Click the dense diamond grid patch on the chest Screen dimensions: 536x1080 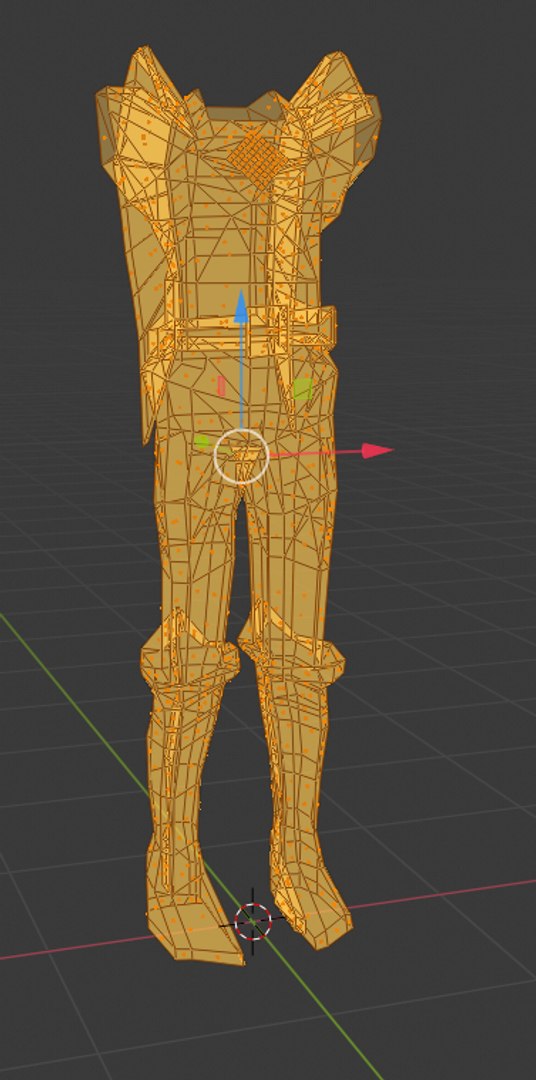pyautogui.click(x=258, y=158)
